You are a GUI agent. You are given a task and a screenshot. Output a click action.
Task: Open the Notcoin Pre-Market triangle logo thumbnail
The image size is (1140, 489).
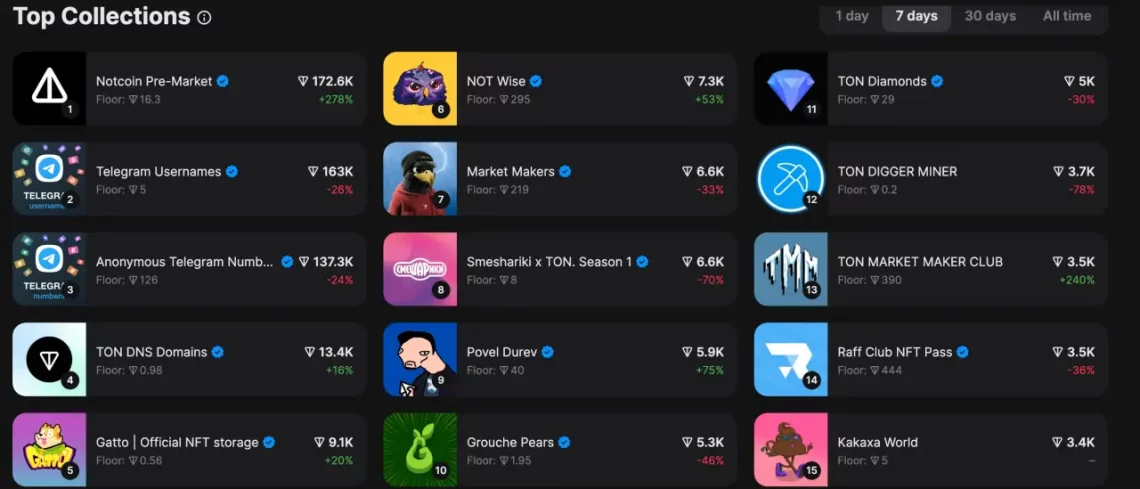(x=49, y=88)
